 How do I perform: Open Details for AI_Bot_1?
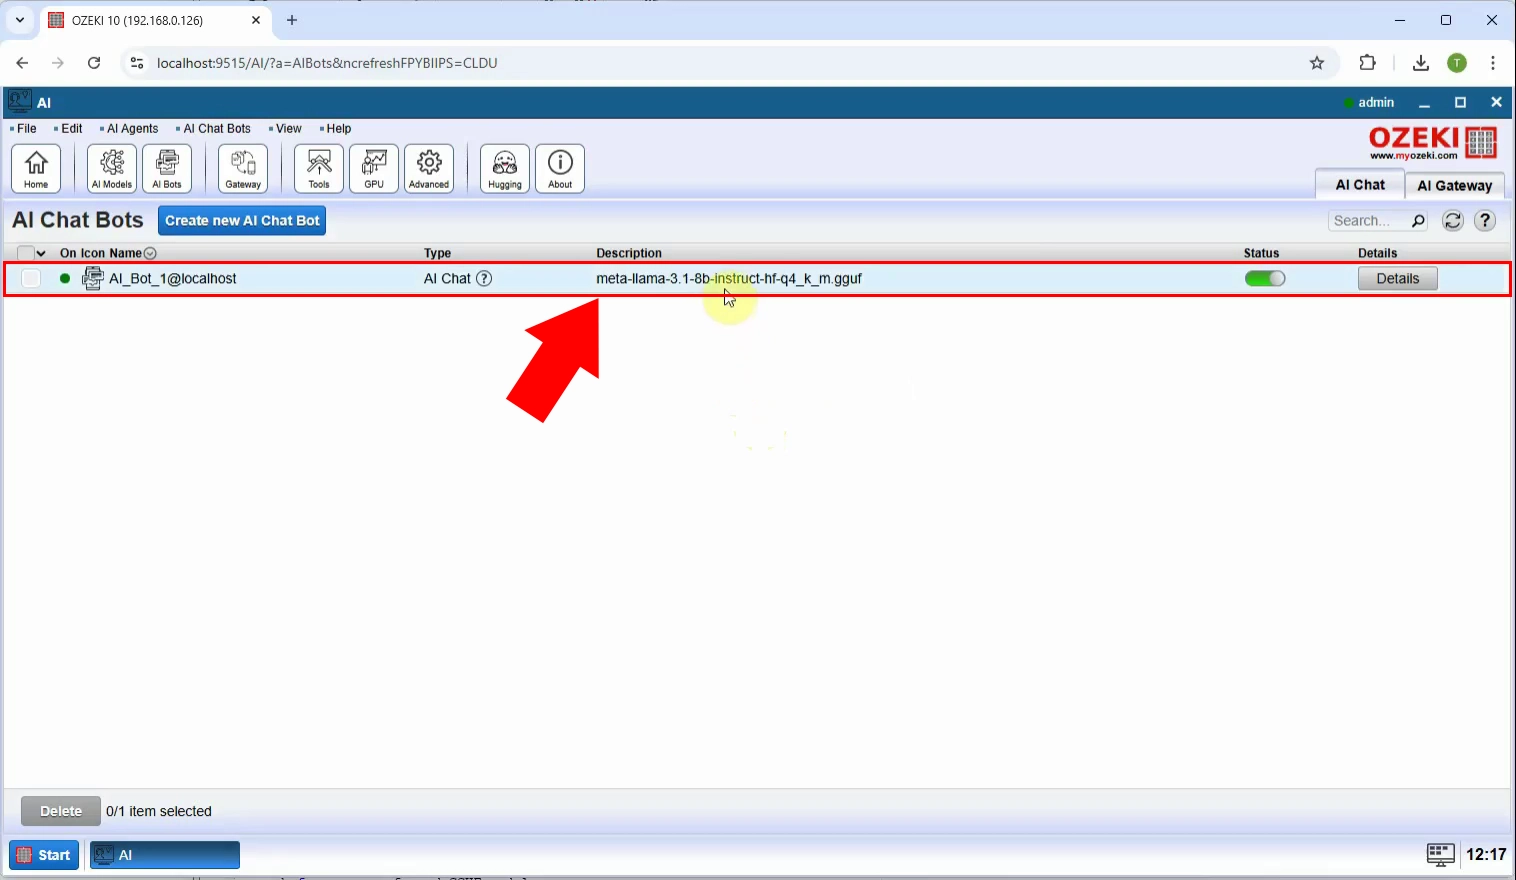tap(1397, 279)
